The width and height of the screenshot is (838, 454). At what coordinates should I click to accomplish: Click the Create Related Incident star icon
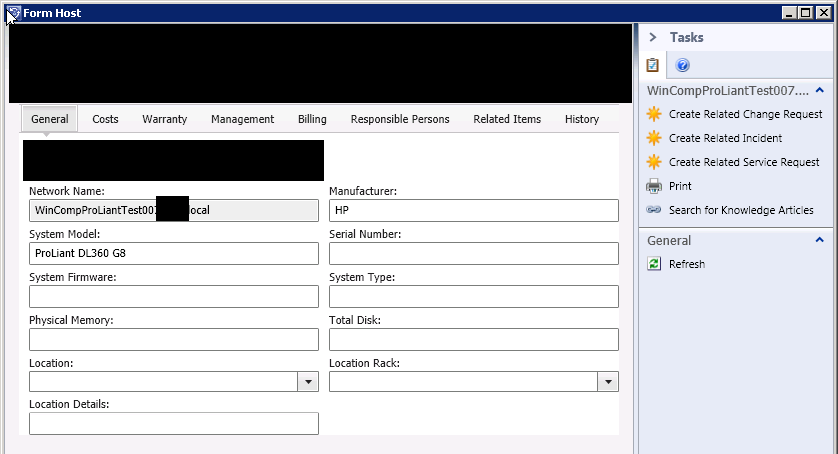coord(654,138)
